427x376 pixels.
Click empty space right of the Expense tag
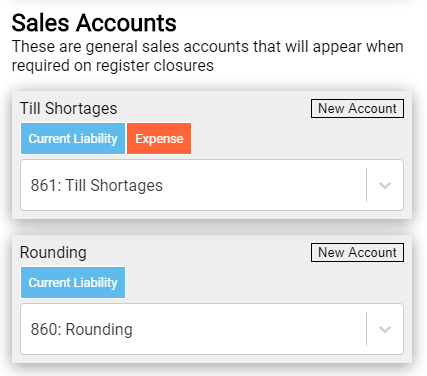tap(297, 138)
